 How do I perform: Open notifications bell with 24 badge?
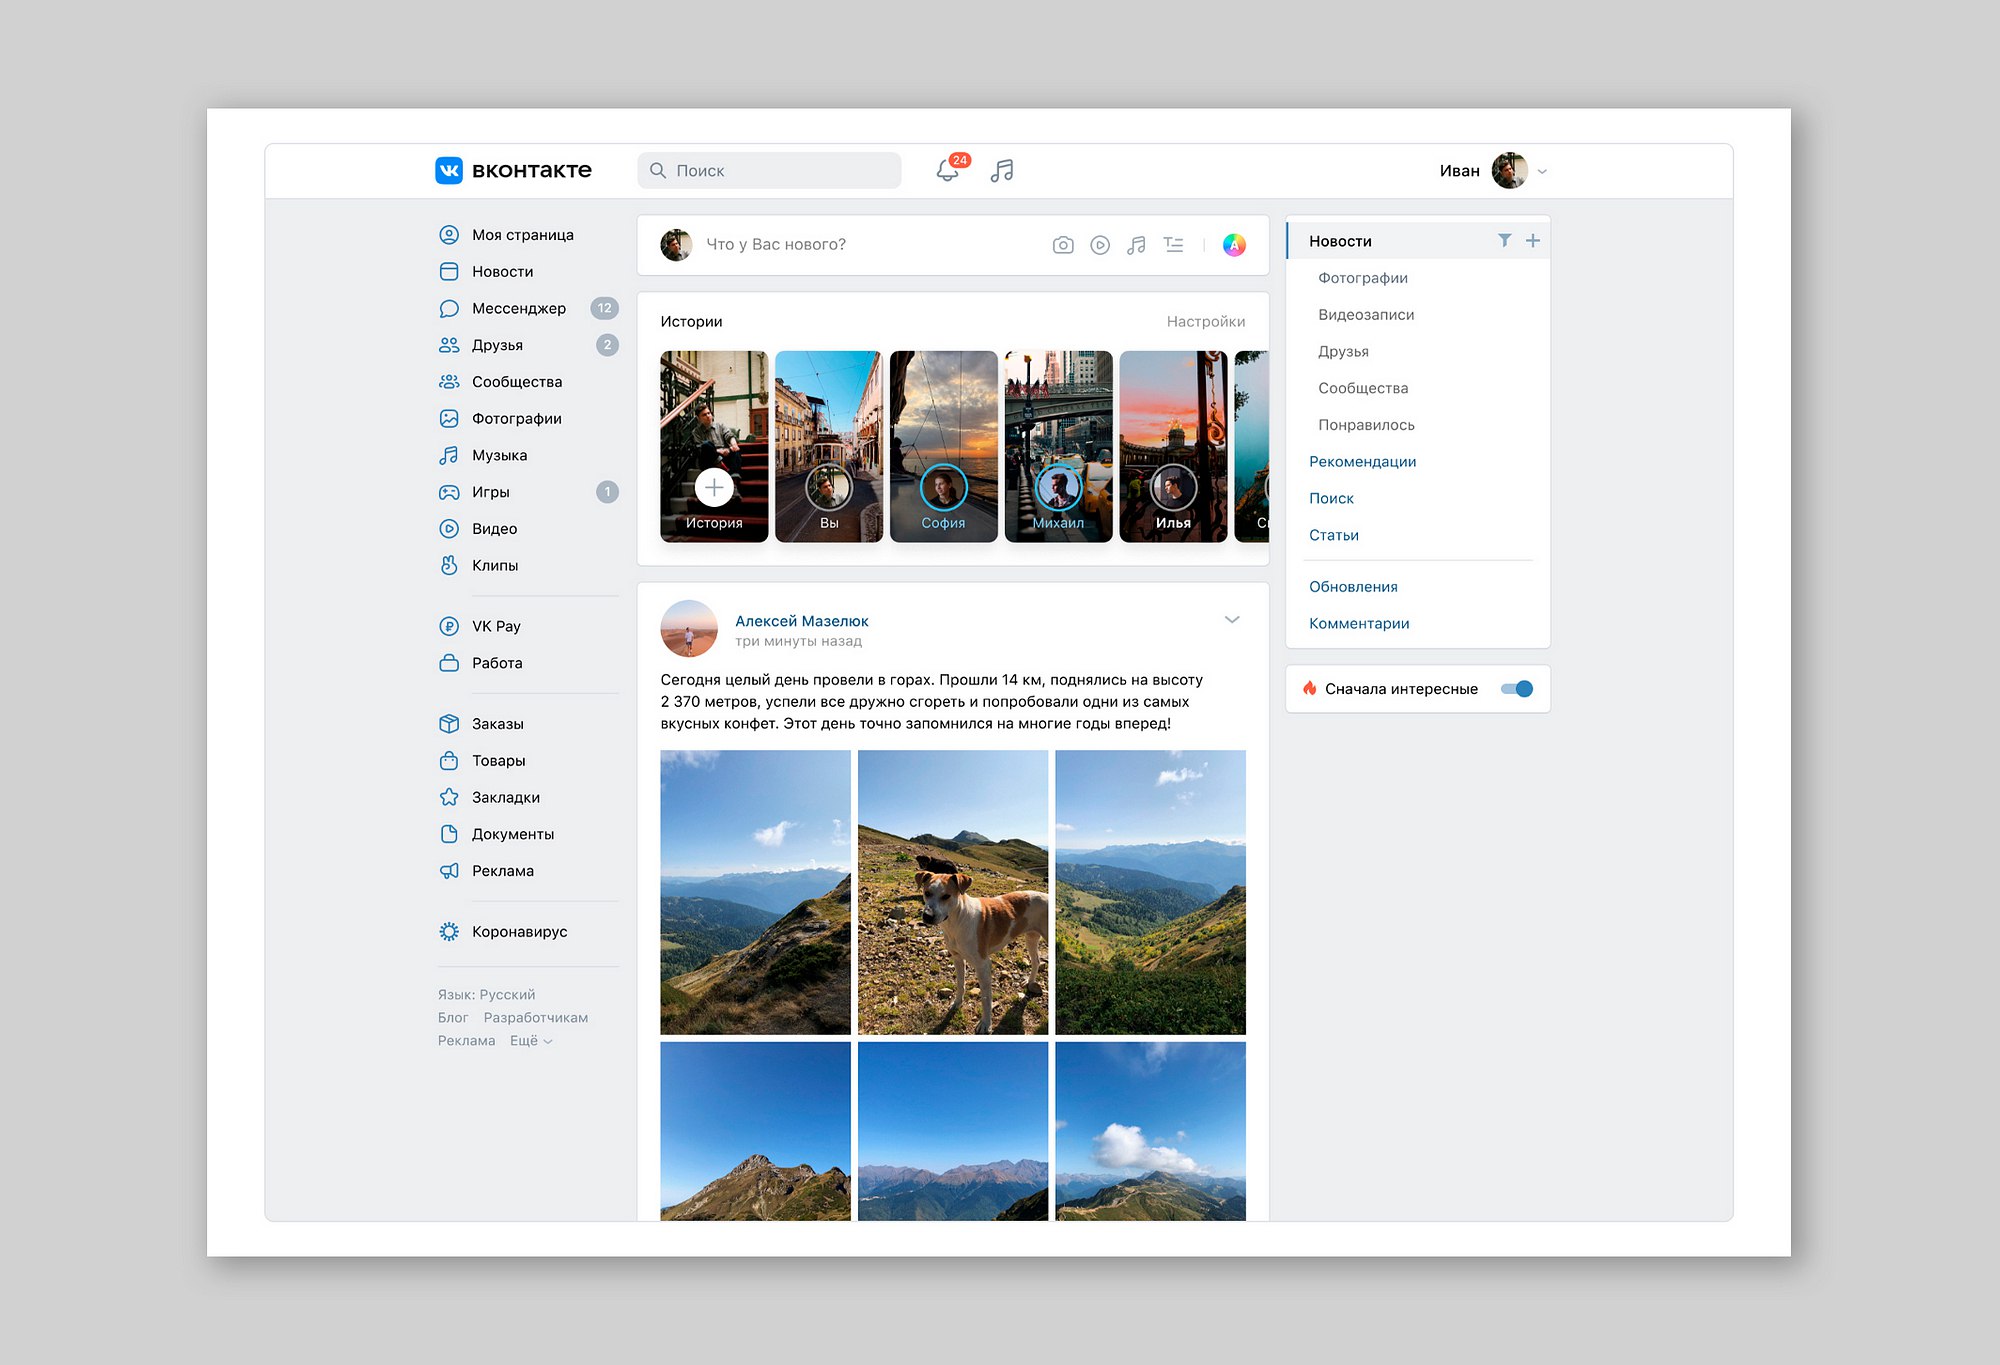pyautogui.click(x=948, y=170)
